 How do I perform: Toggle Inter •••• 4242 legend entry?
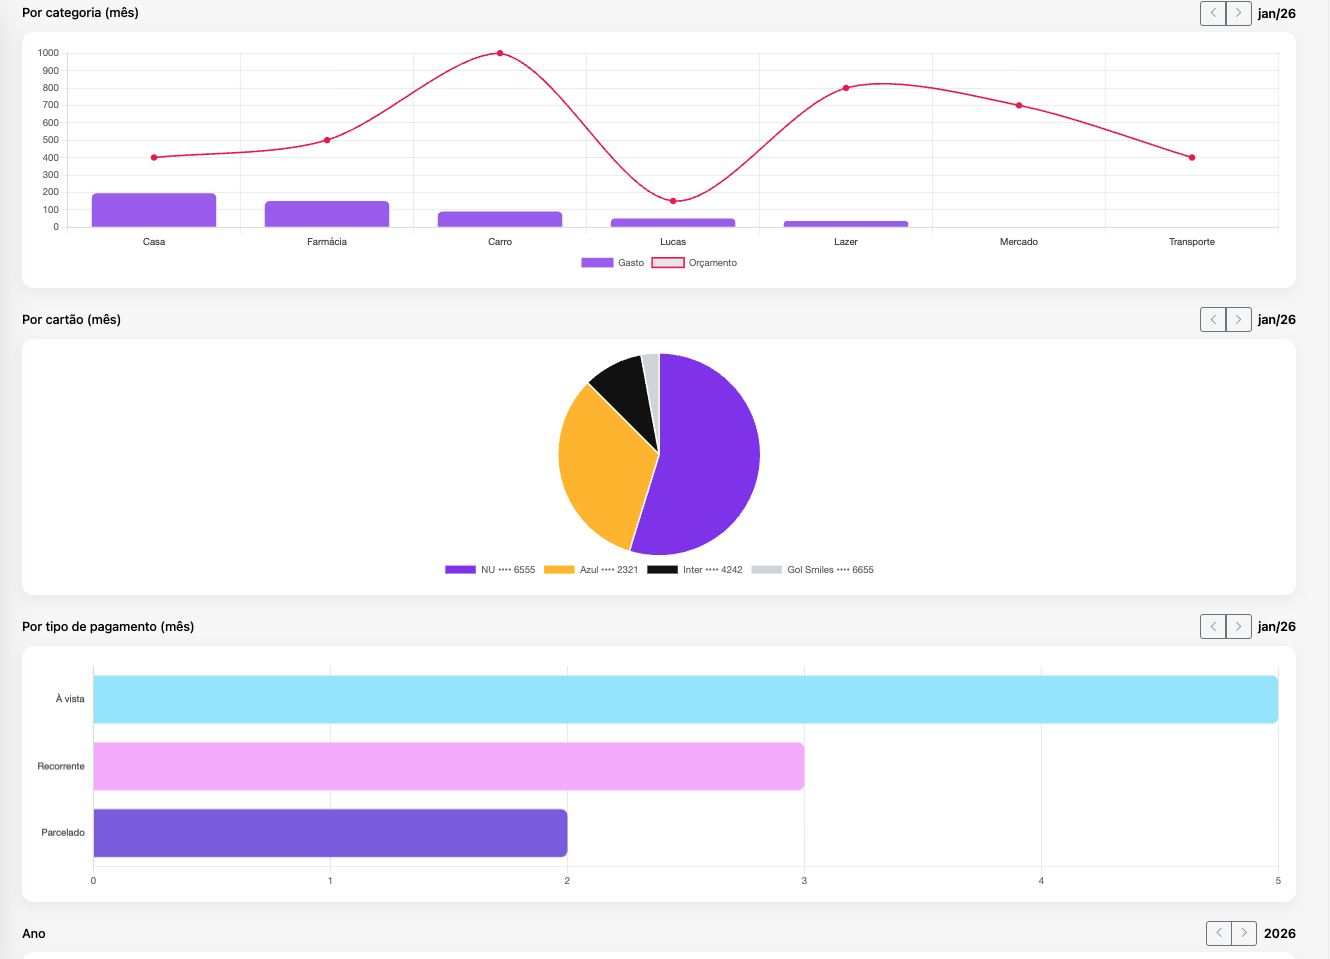[x=695, y=570]
